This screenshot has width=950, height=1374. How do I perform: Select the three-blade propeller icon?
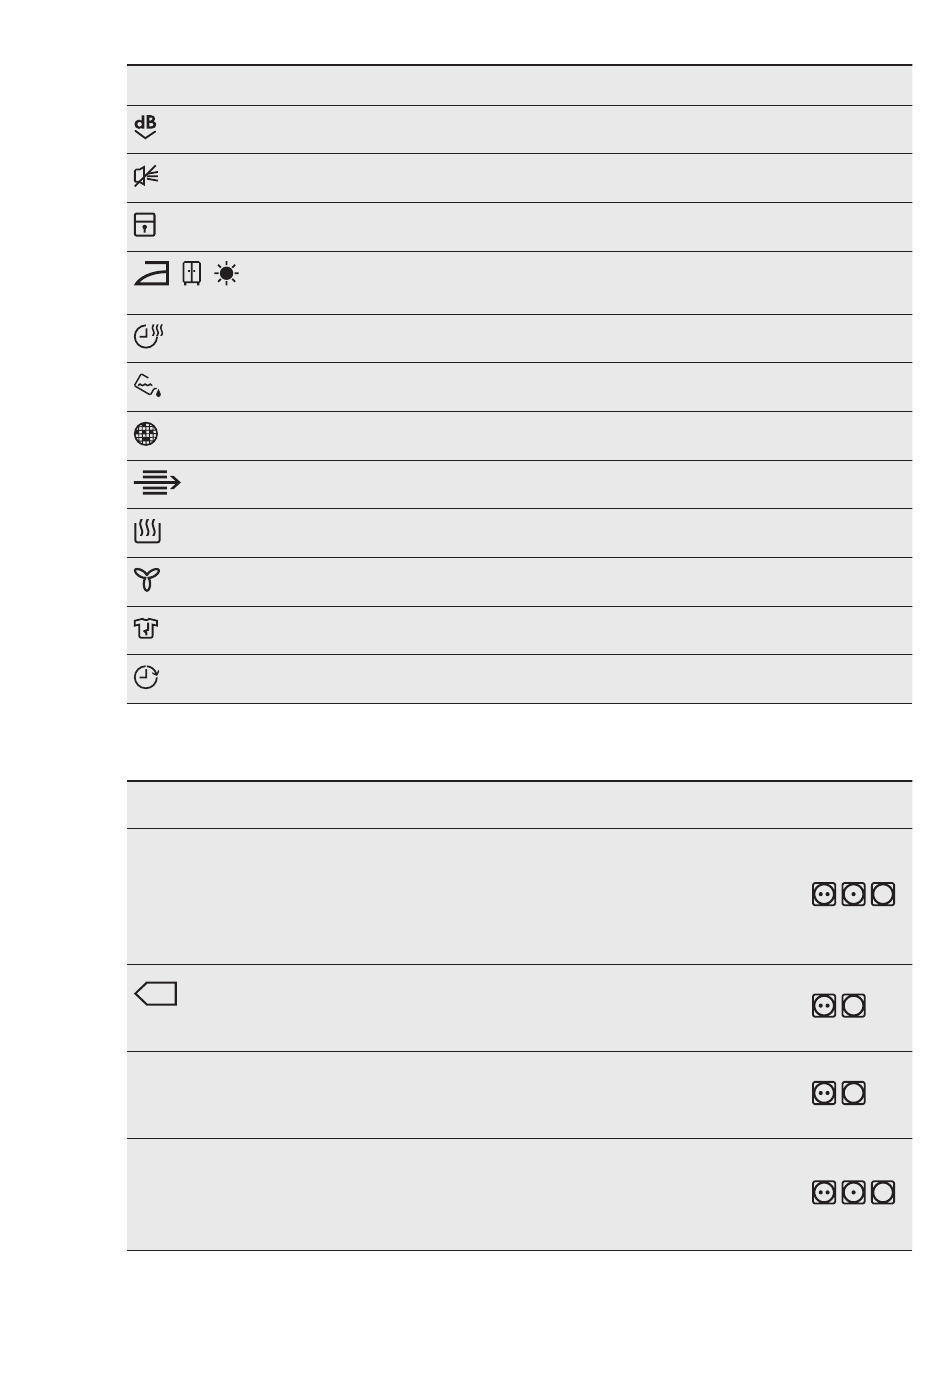pos(147,580)
